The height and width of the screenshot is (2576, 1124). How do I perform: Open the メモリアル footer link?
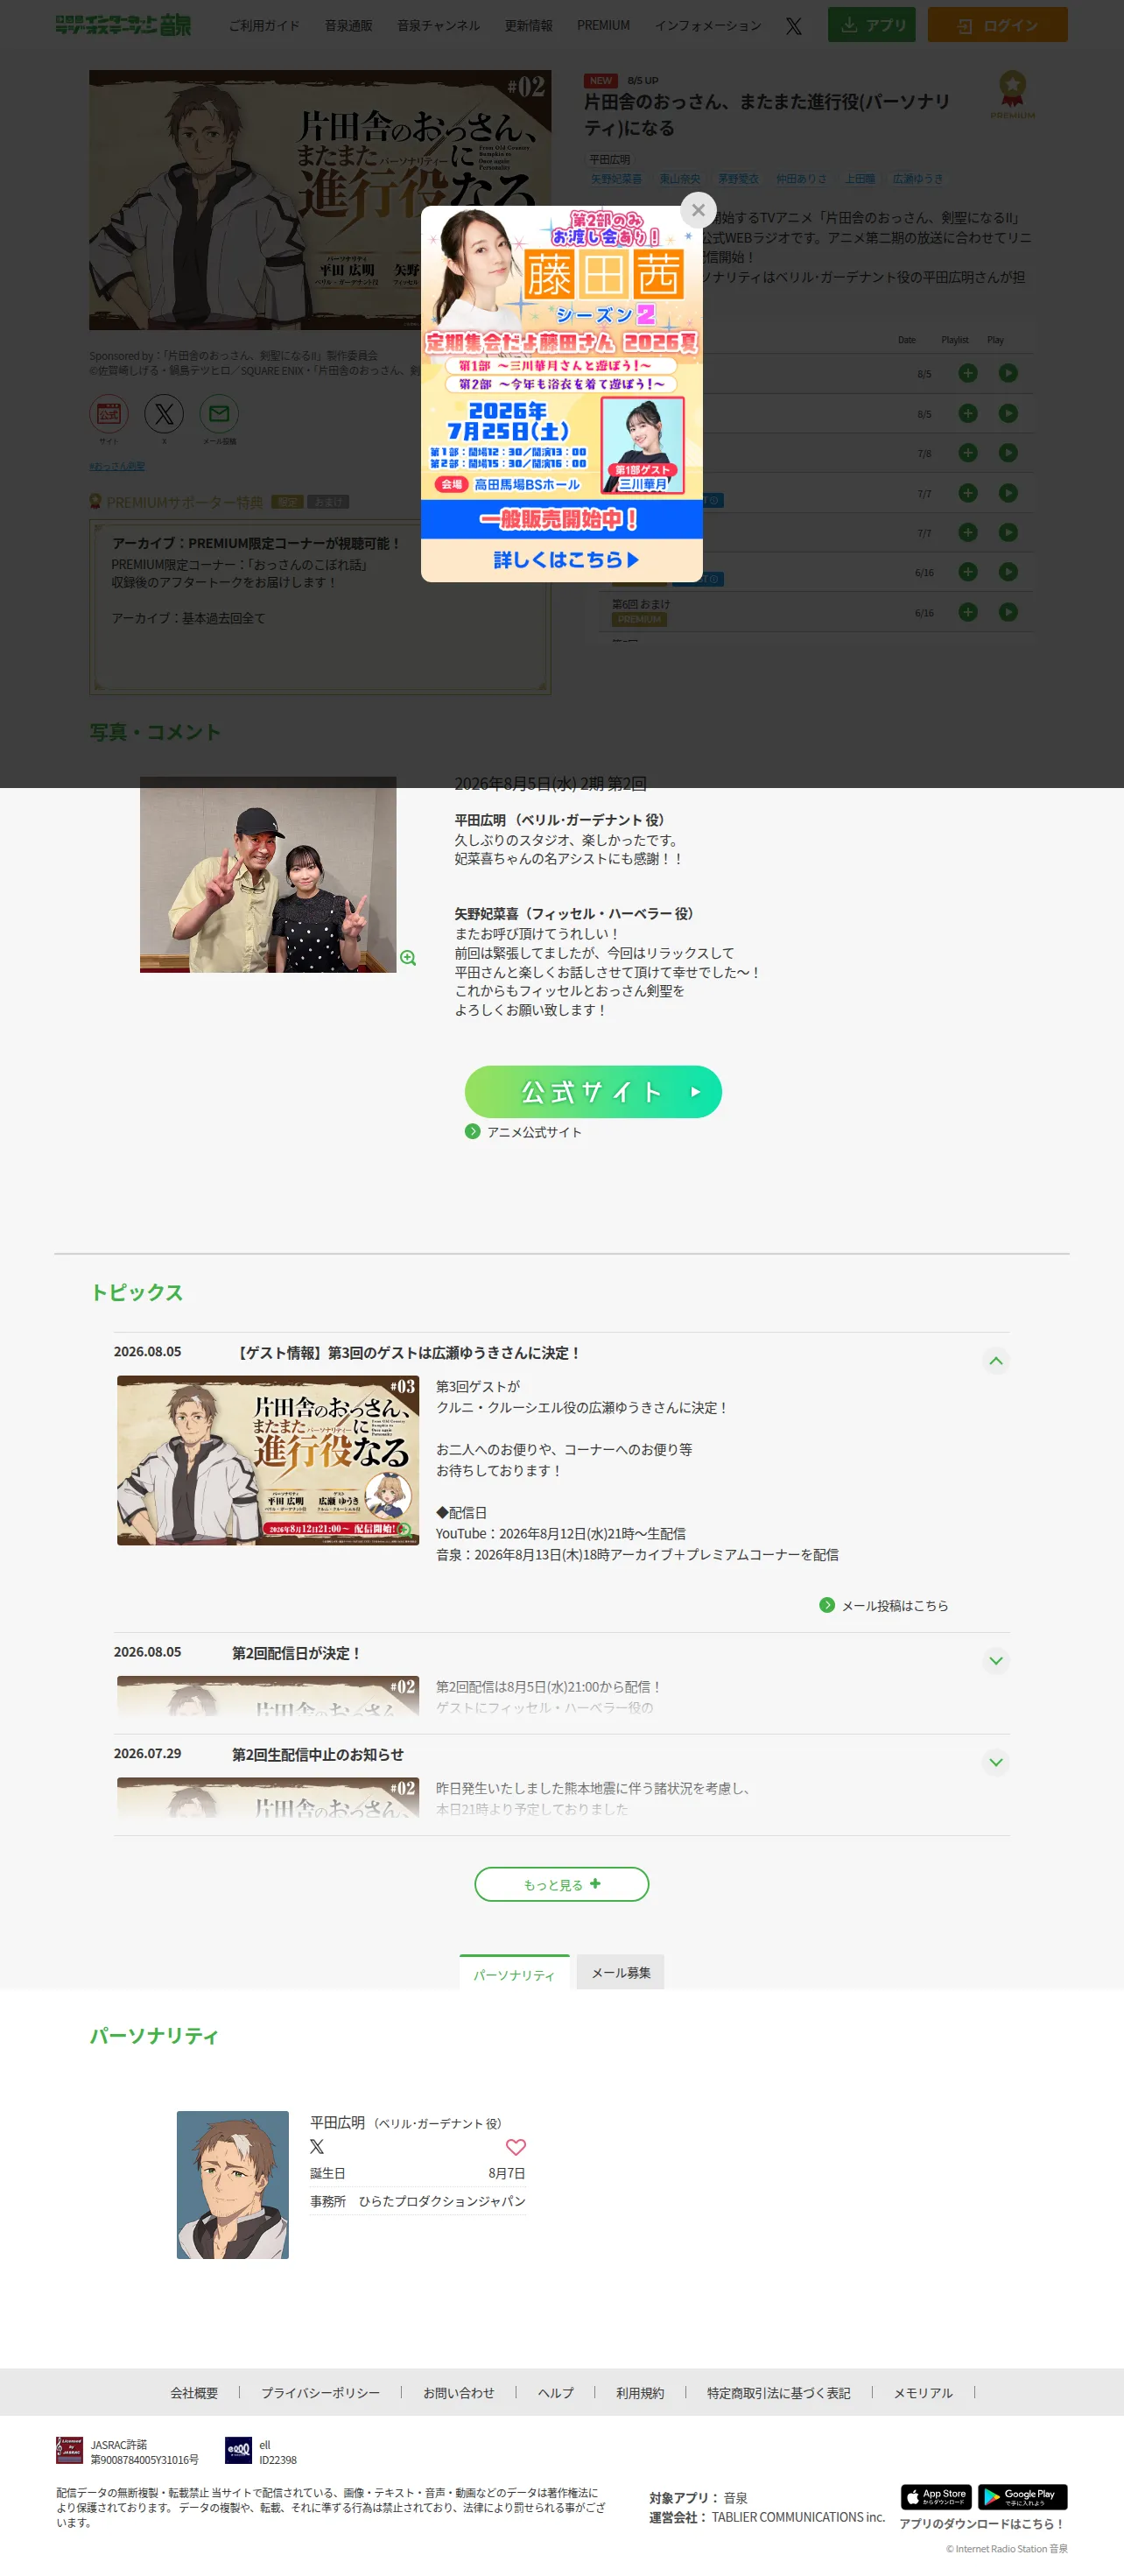click(923, 2393)
